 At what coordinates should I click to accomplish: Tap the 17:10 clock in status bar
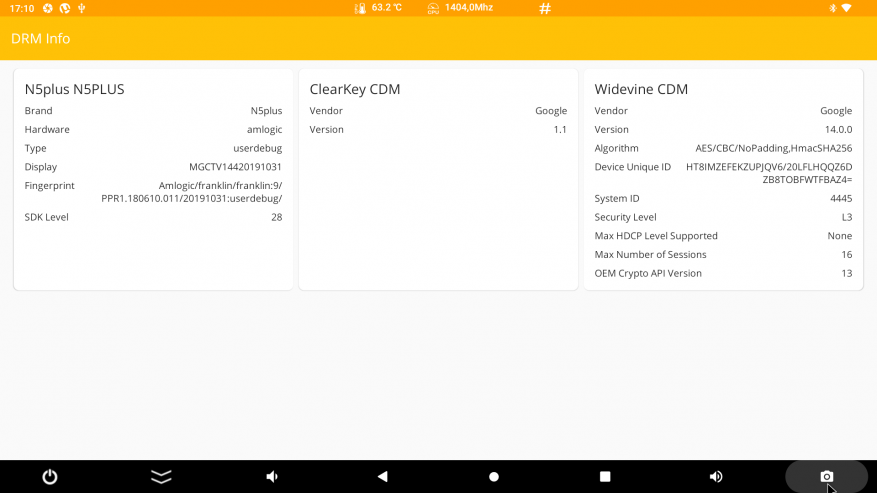point(22,8)
